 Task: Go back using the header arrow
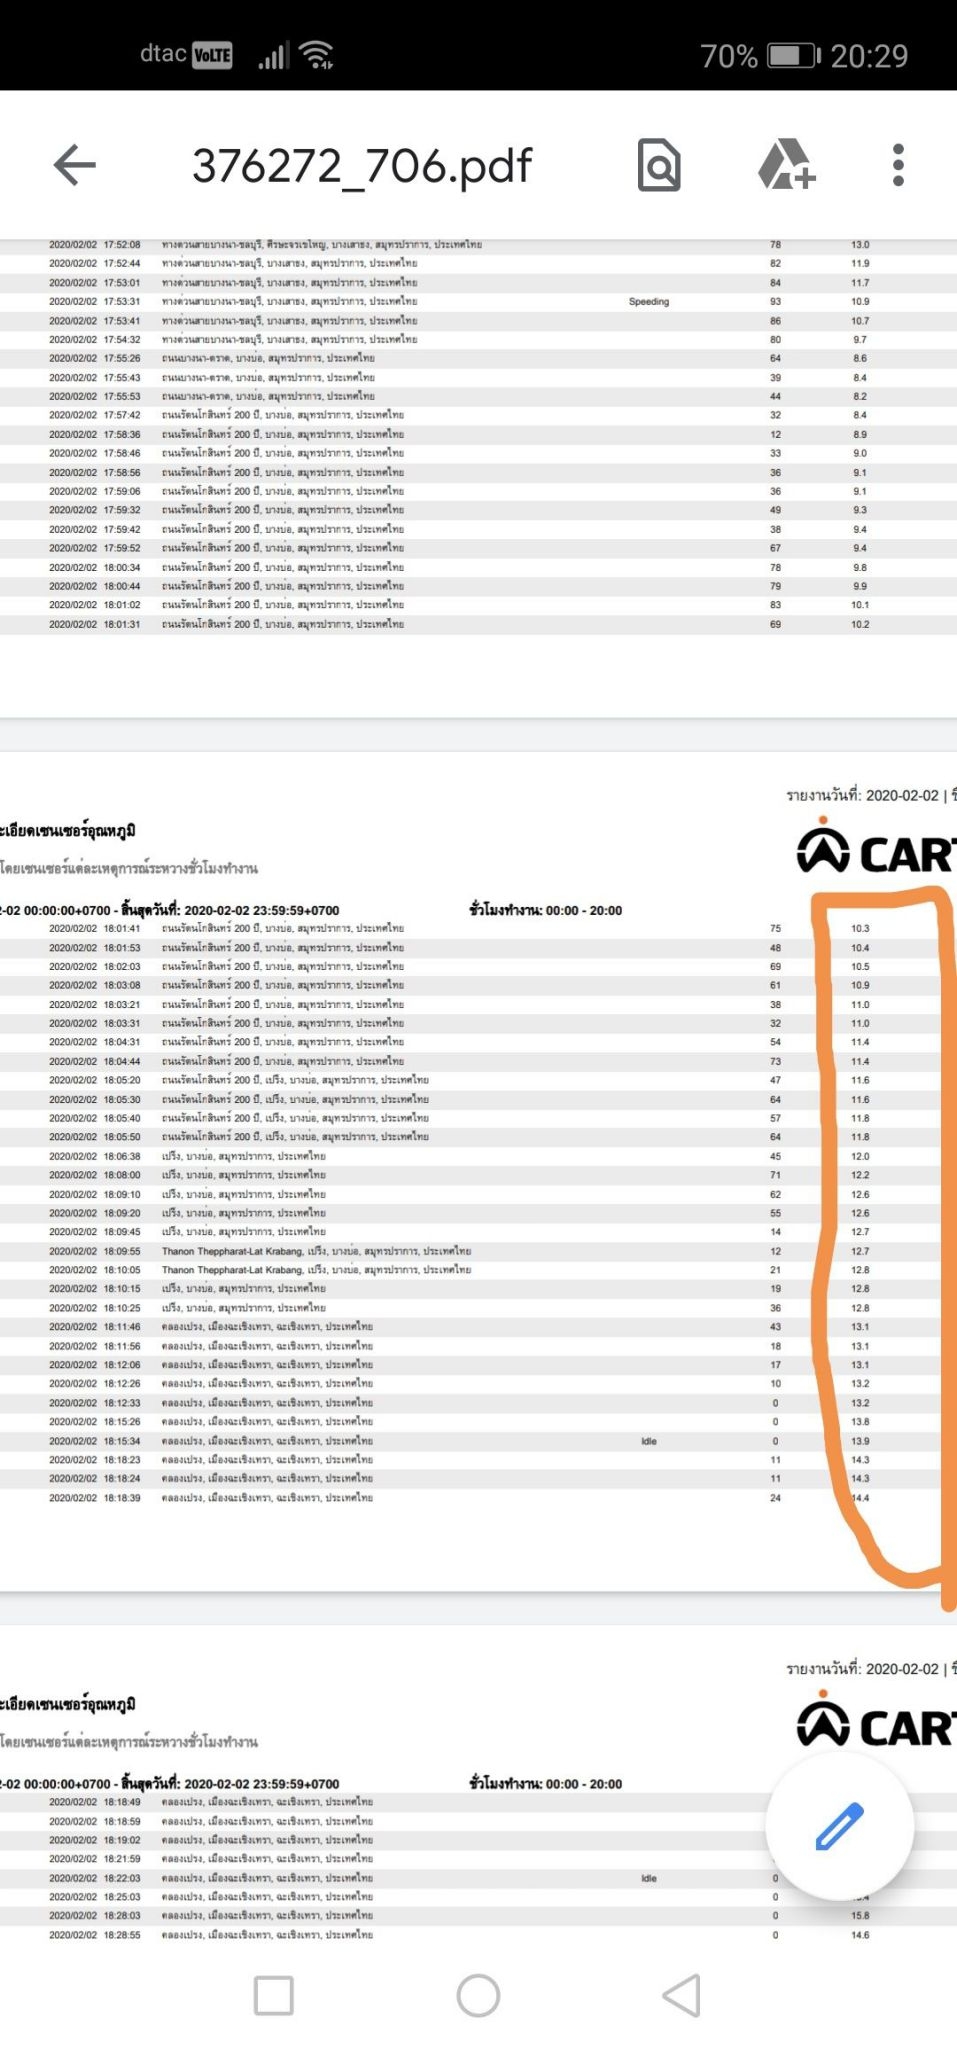click(x=75, y=165)
